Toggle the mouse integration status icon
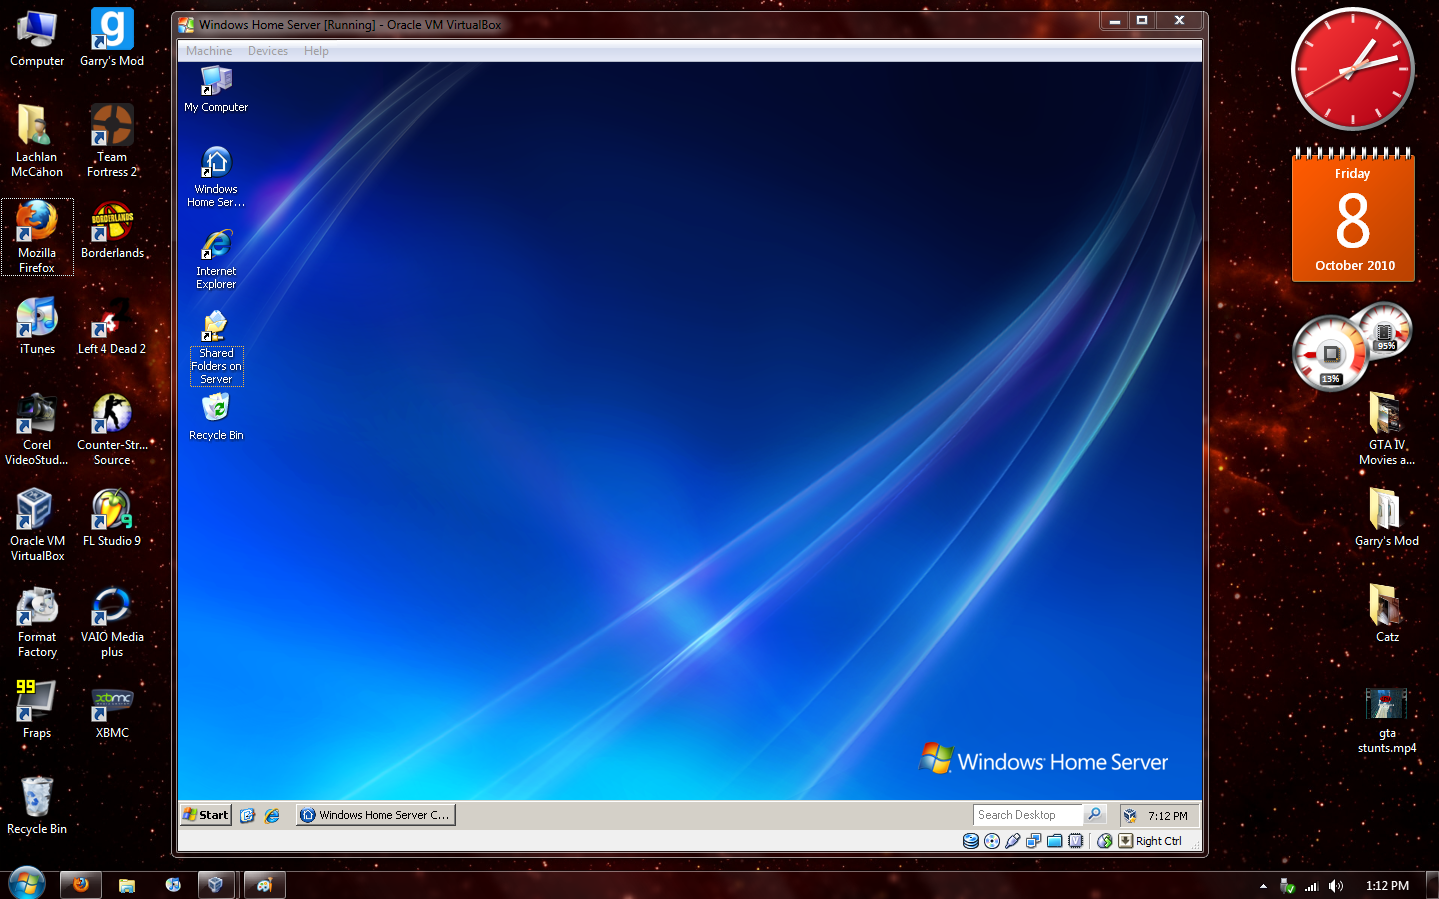 tap(1103, 841)
